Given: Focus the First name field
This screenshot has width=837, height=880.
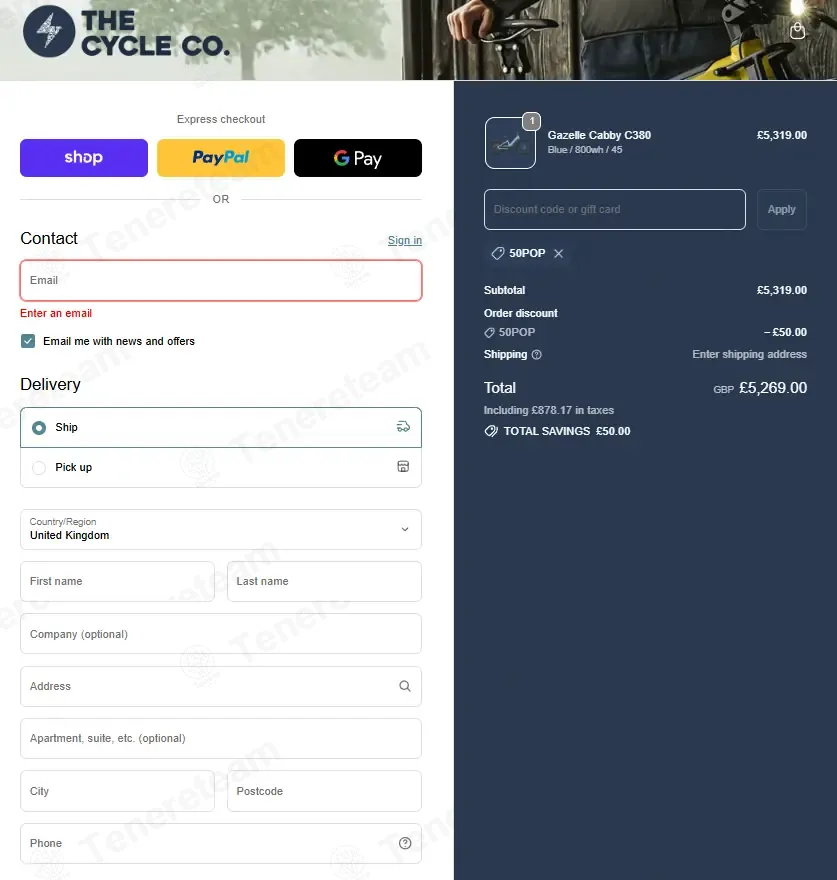Looking at the screenshot, I should click(x=117, y=581).
